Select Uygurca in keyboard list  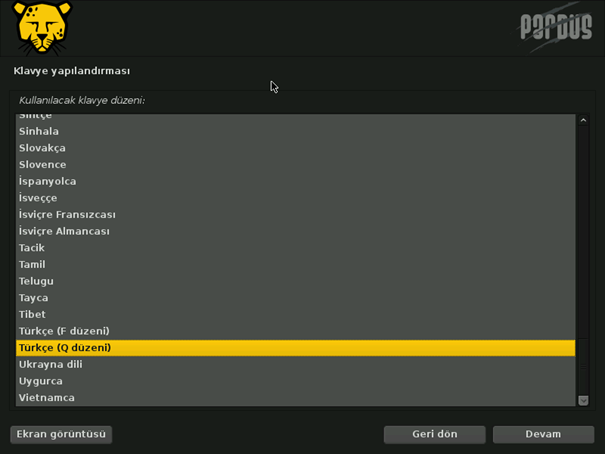[40, 381]
